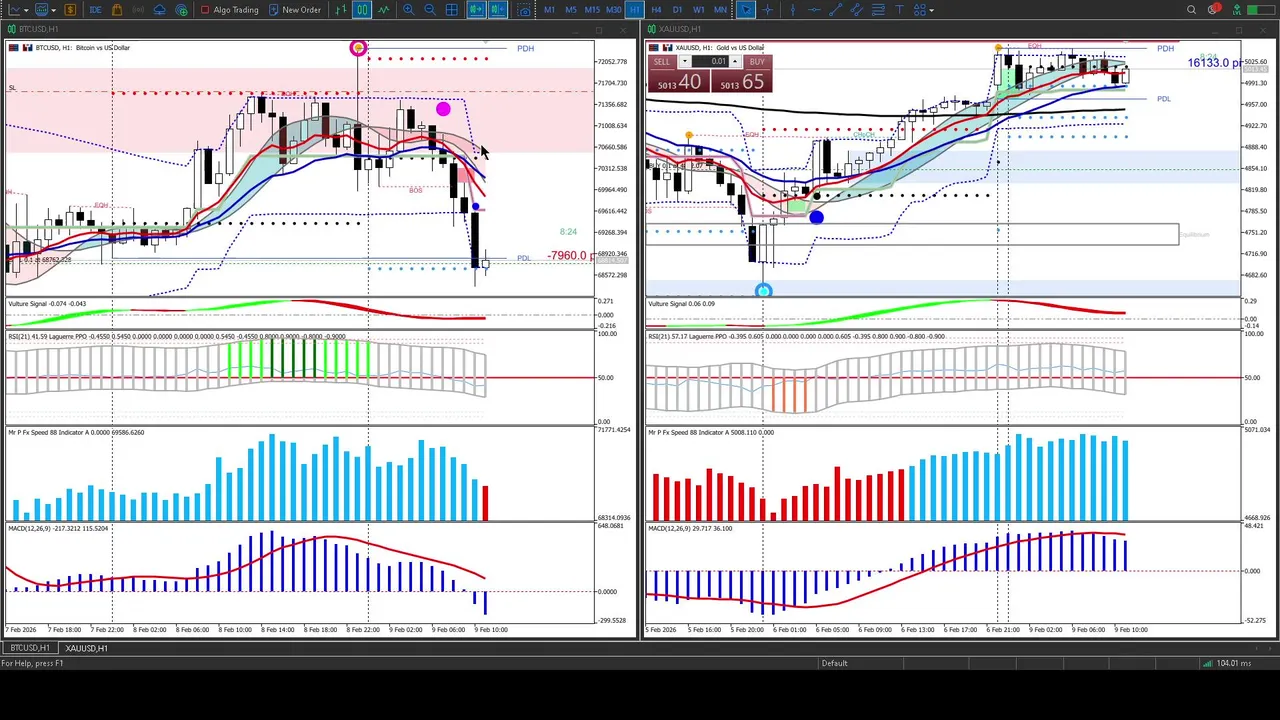Switch chart to line chart mode
The width and height of the screenshot is (1280, 720).
[384, 10]
